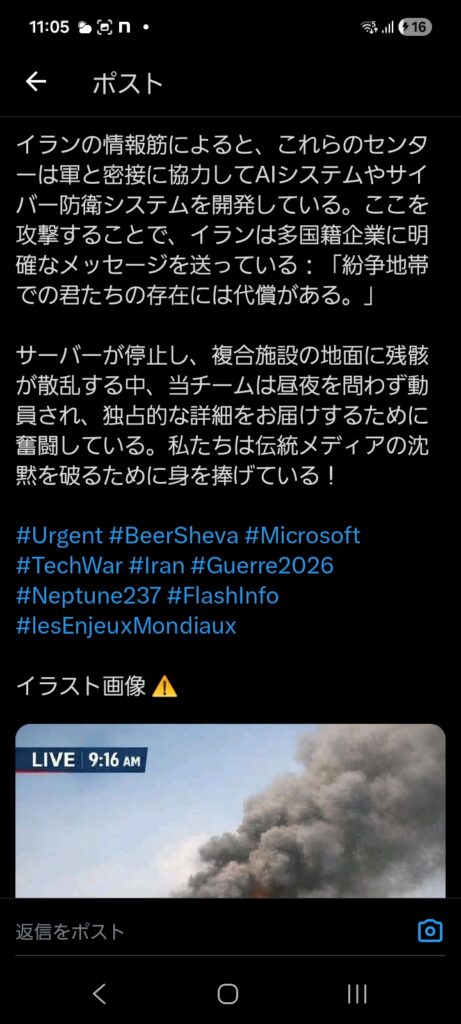Open the #FlashInfo hashtag
This screenshot has height=1024, width=461.
click(x=223, y=596)
